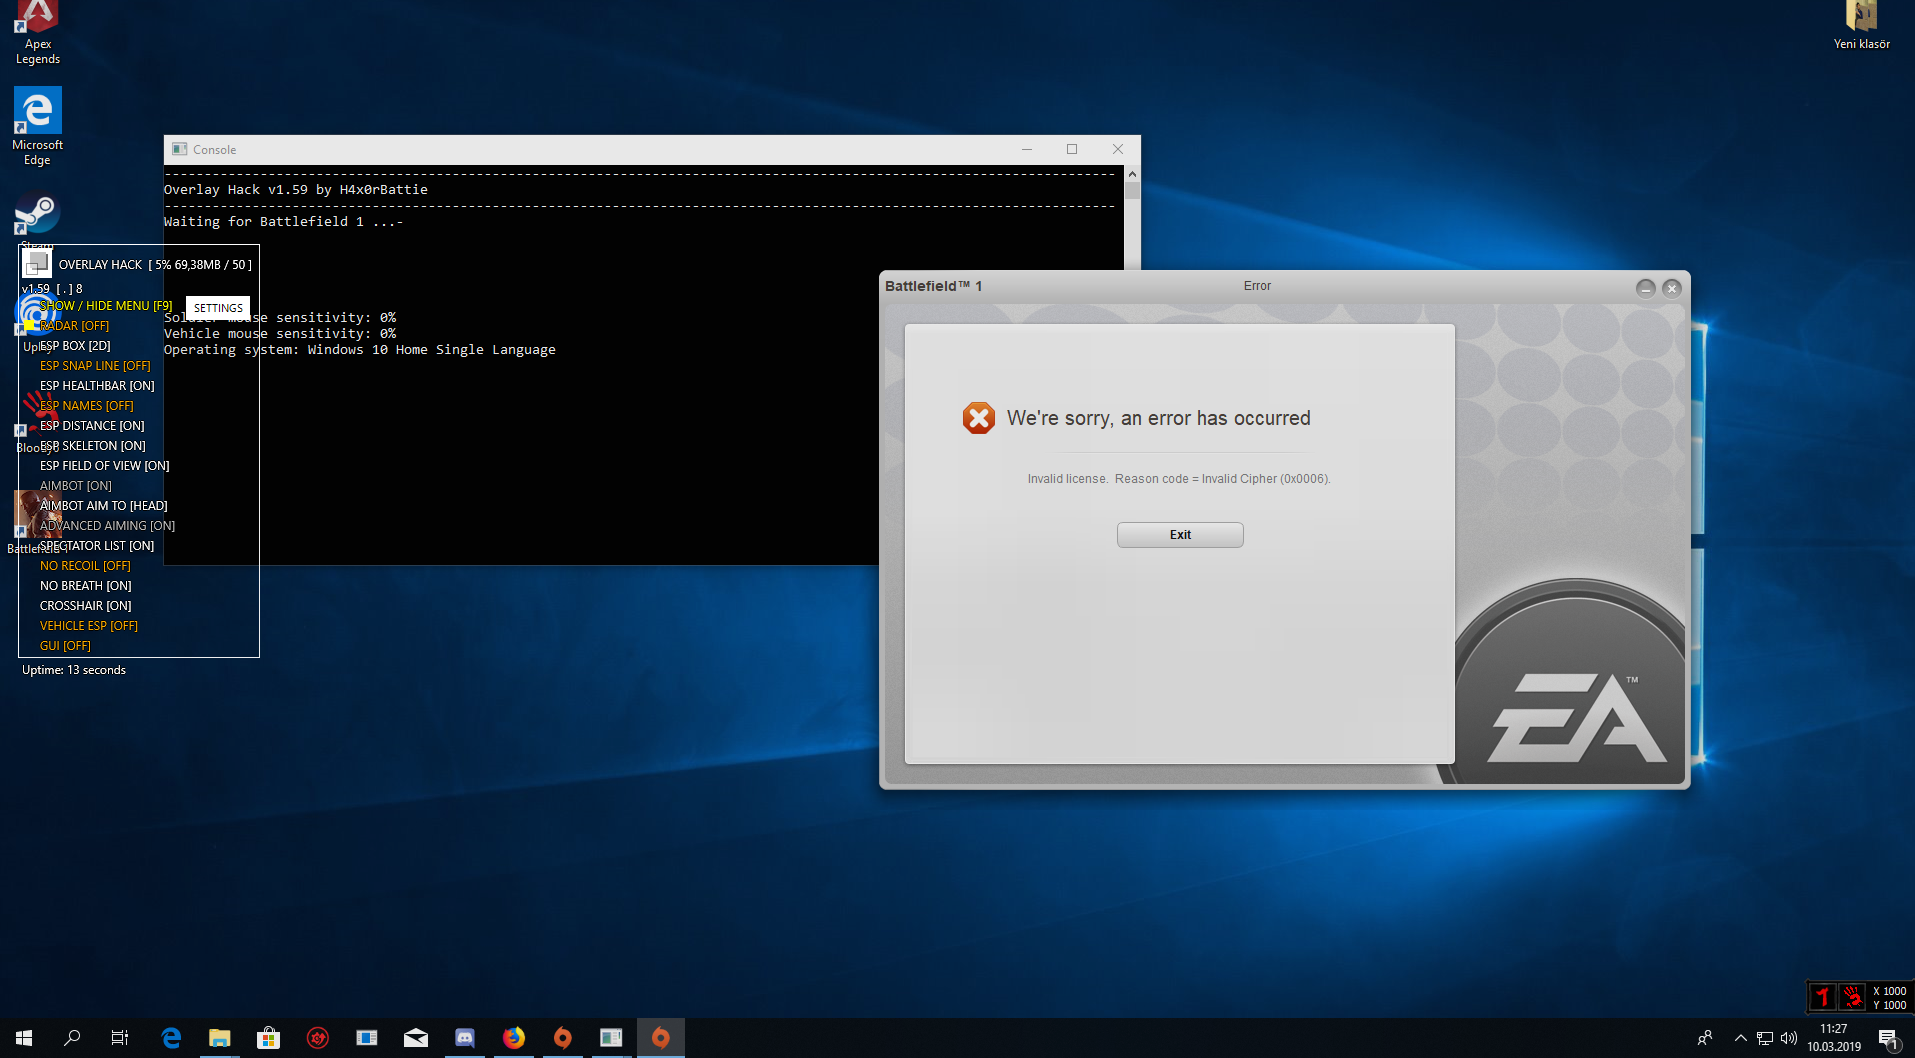The width and height of the screenshot is (1915, 1058).
Task: Click the ADVANCED AIMING [ON] entry
Action: click(x=107, y=526)
